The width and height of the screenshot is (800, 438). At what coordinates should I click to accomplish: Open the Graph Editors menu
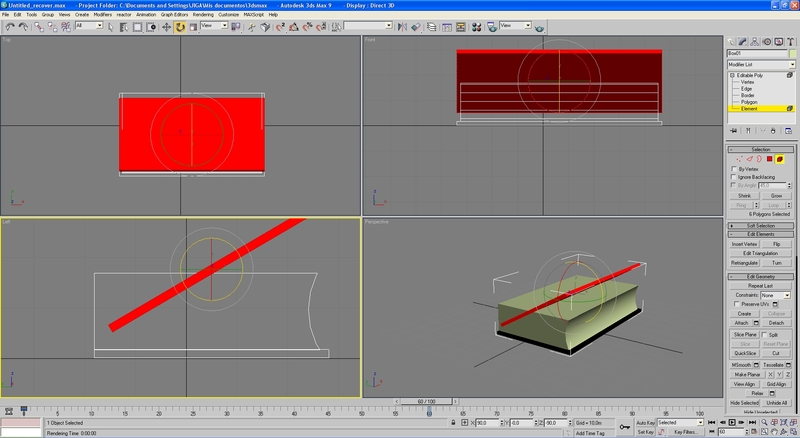pos(174,15)
